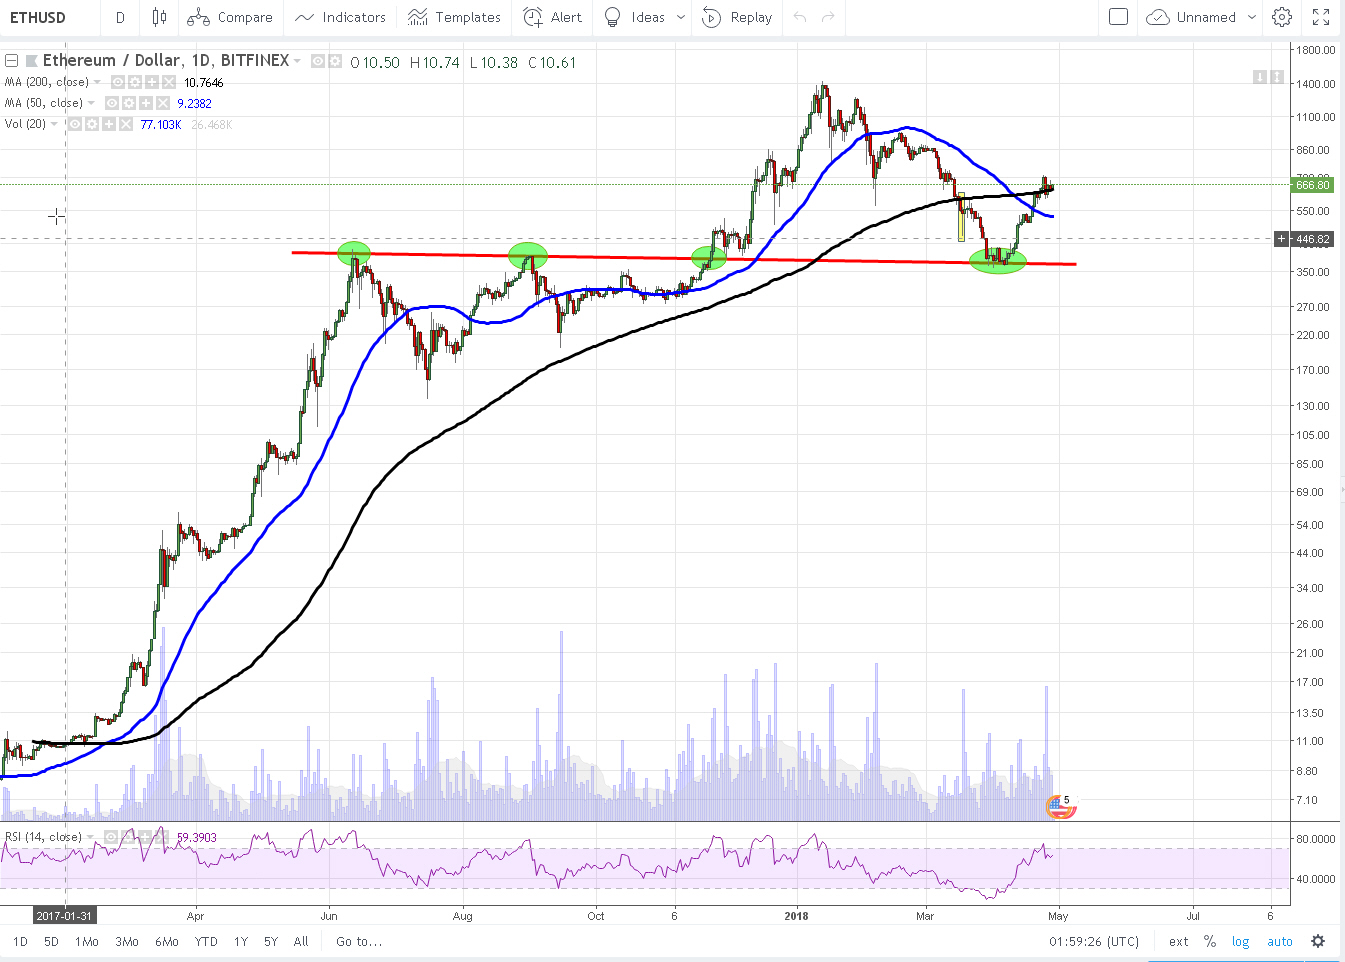Viewport: 1345px width, 962px height.
Task: Open indicator Templates menu
Action: pyautogui.click(x=454, y=17)
